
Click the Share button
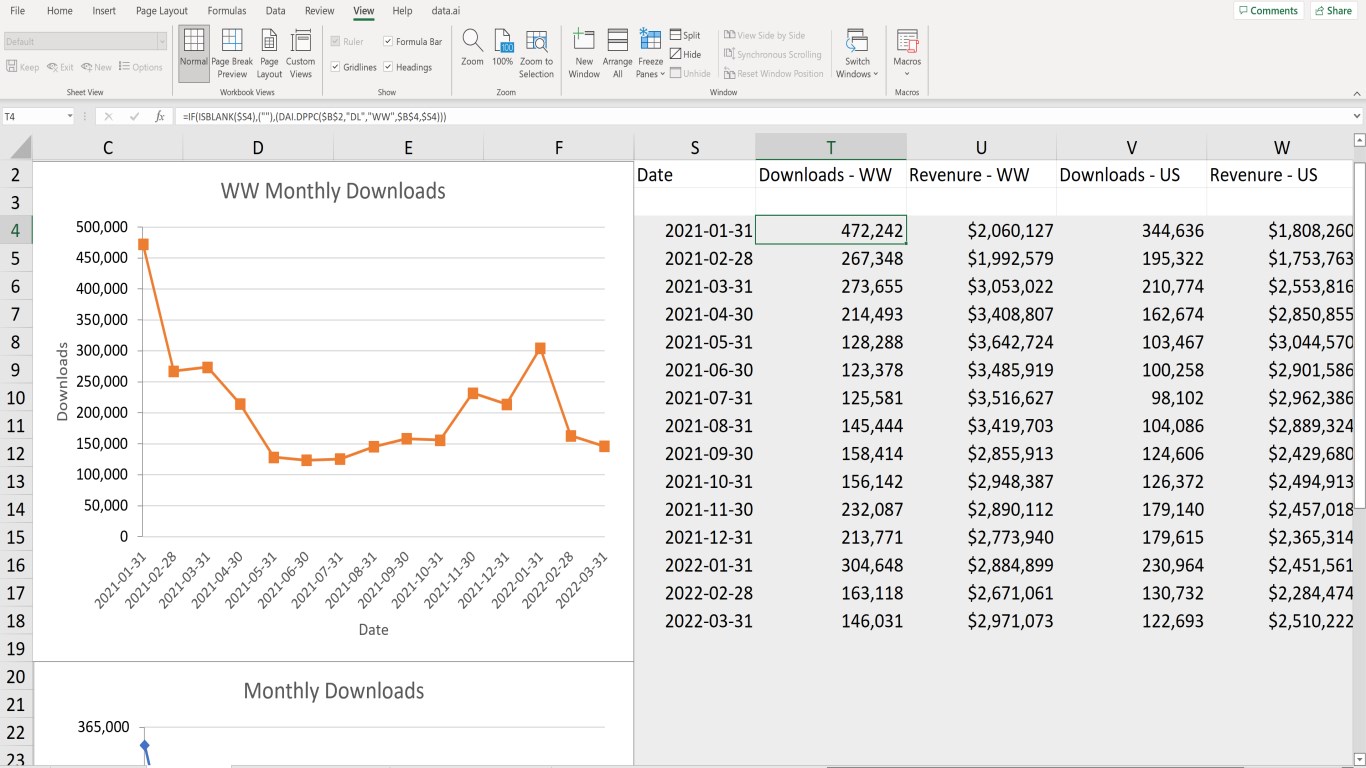[1334, 11]
